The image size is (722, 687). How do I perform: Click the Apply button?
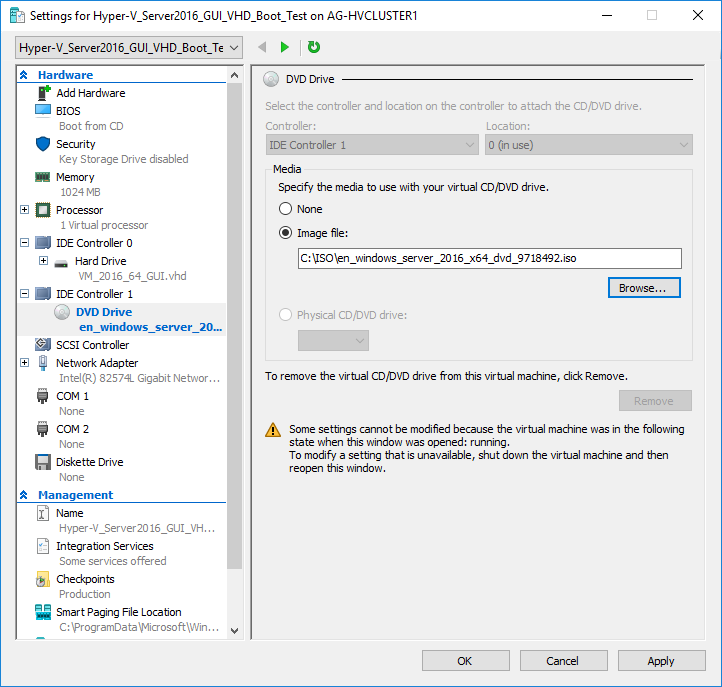pyautogui.click(x=661, y=661)
